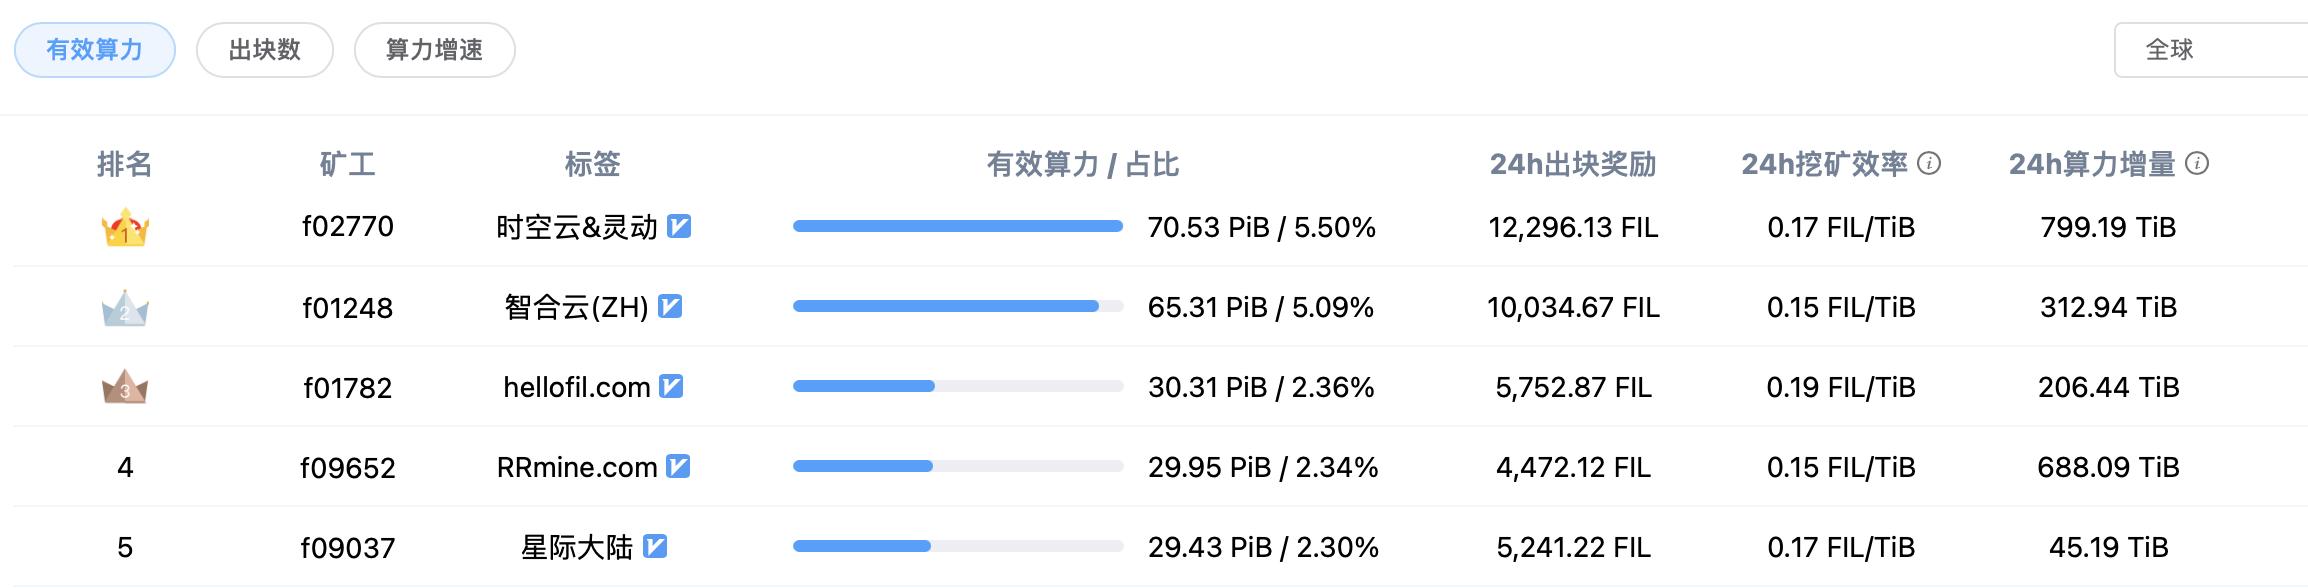Select the 有效算力 filter tab
Viewport: 2308px width, 588px height.
(95, 50)
